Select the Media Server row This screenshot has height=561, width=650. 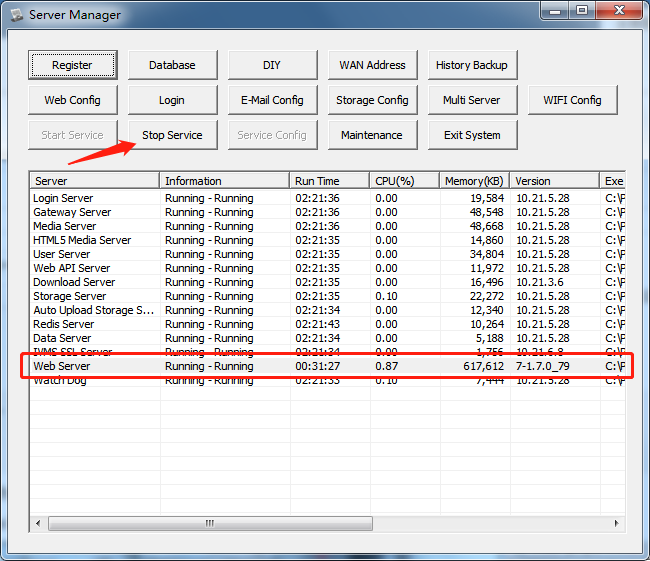coord(327,226)
